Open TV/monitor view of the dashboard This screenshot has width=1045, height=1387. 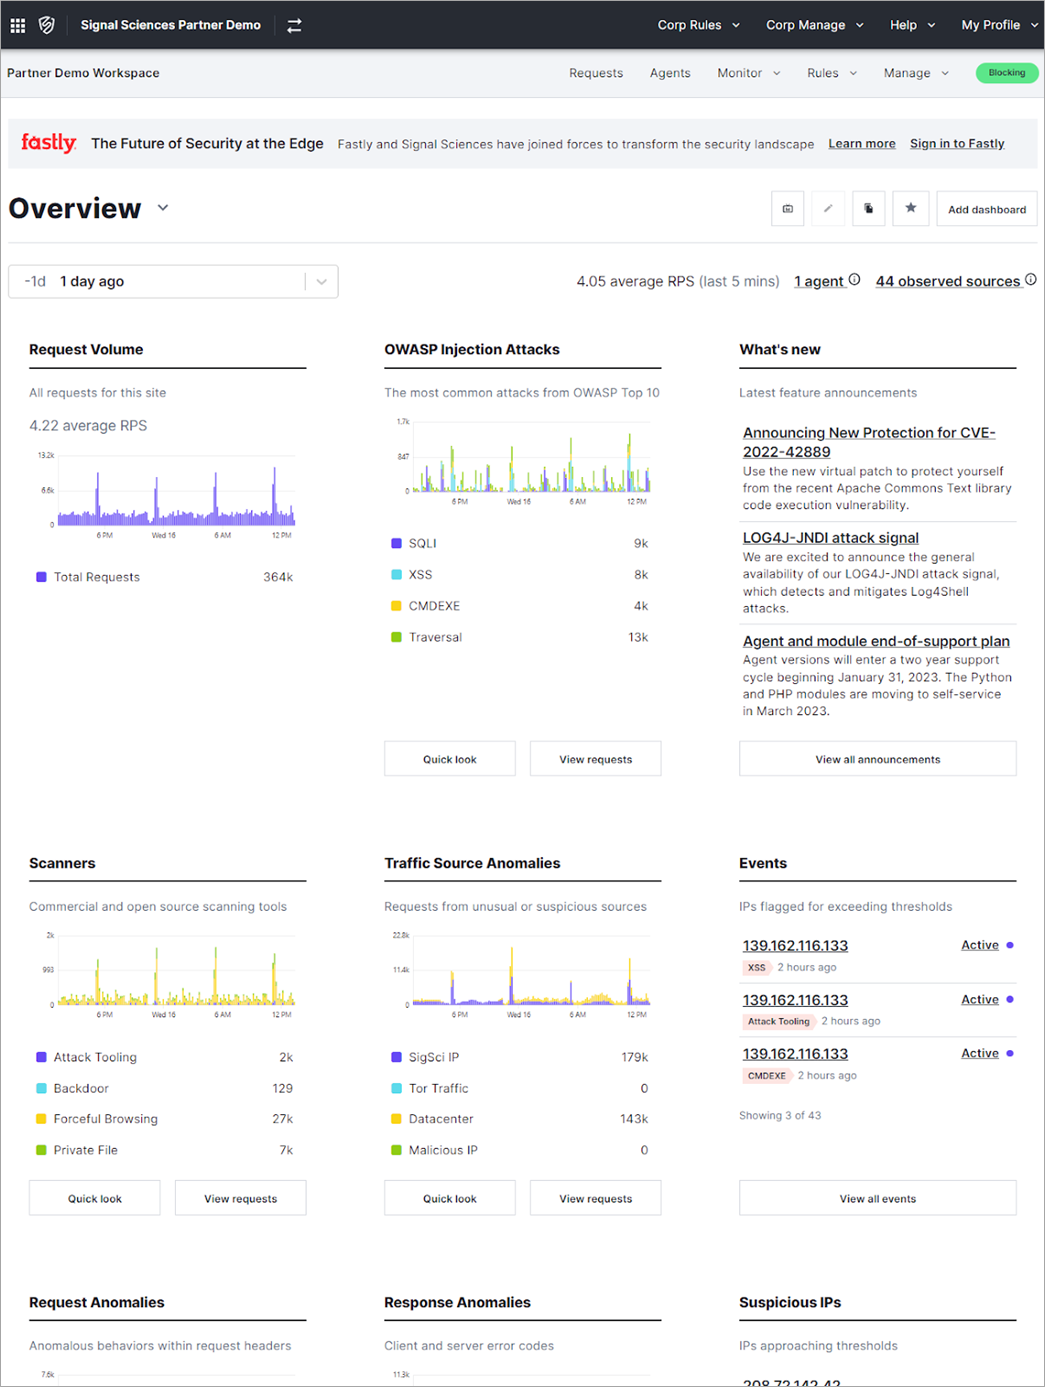click(788, 209)
